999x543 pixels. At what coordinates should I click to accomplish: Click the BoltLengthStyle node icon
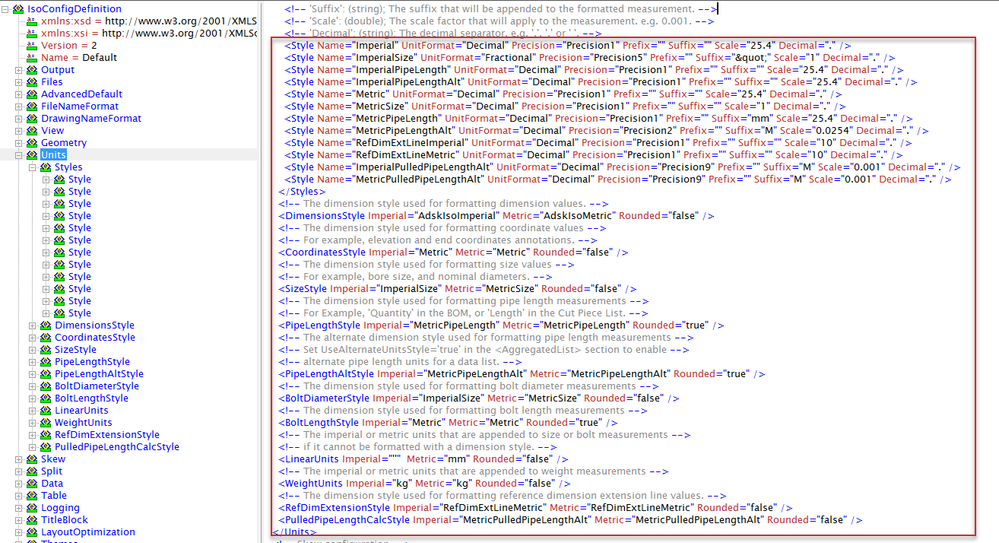45,398
